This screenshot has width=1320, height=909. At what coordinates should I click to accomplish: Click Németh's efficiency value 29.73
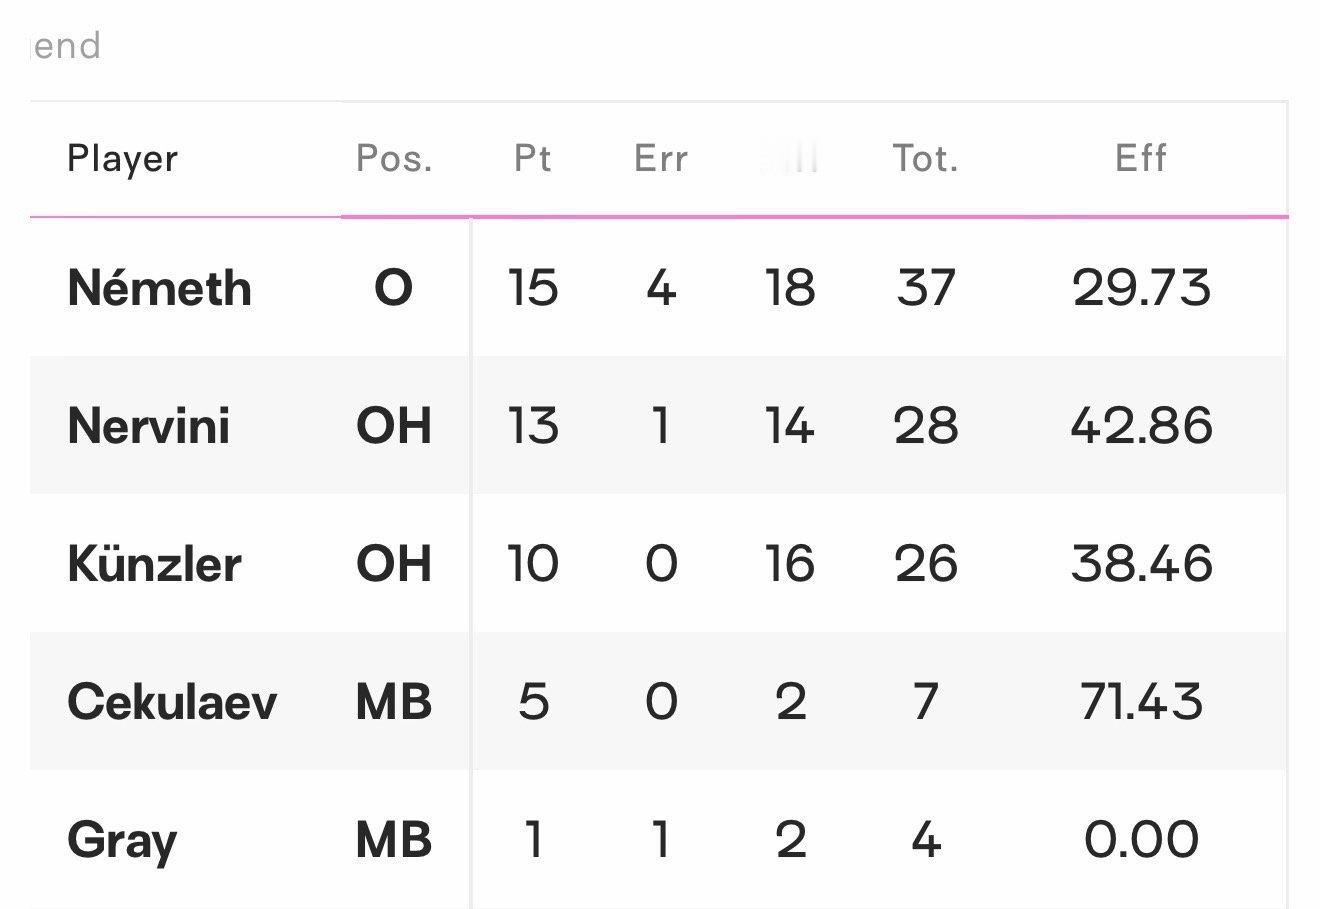pos(1141,289)
